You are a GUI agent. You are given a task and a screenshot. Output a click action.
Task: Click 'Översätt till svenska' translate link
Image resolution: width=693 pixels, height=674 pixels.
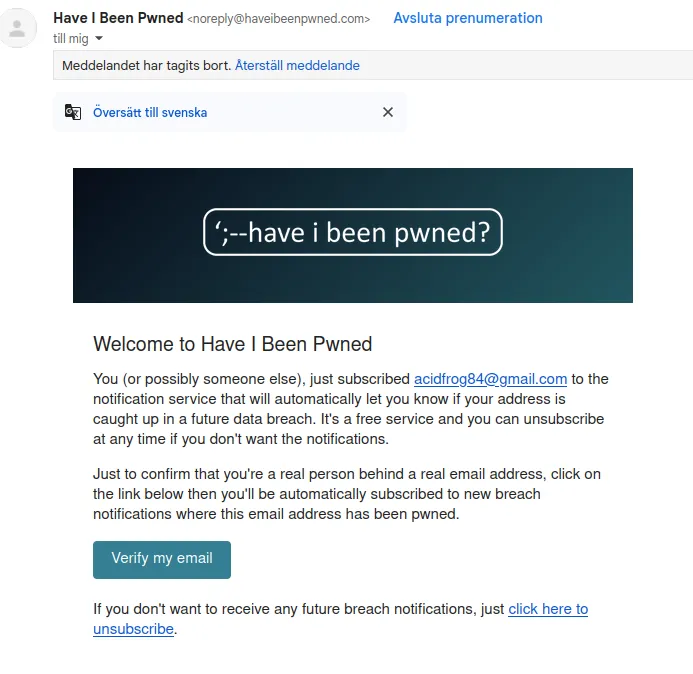[150, 113]
